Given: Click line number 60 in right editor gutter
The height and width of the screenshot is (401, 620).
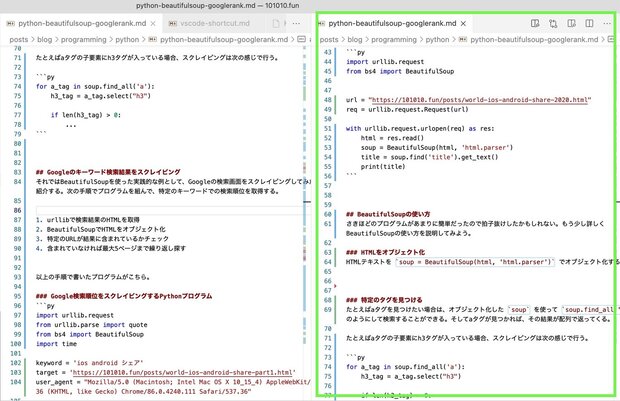Looking at the screenshot, I should [327, 214].
